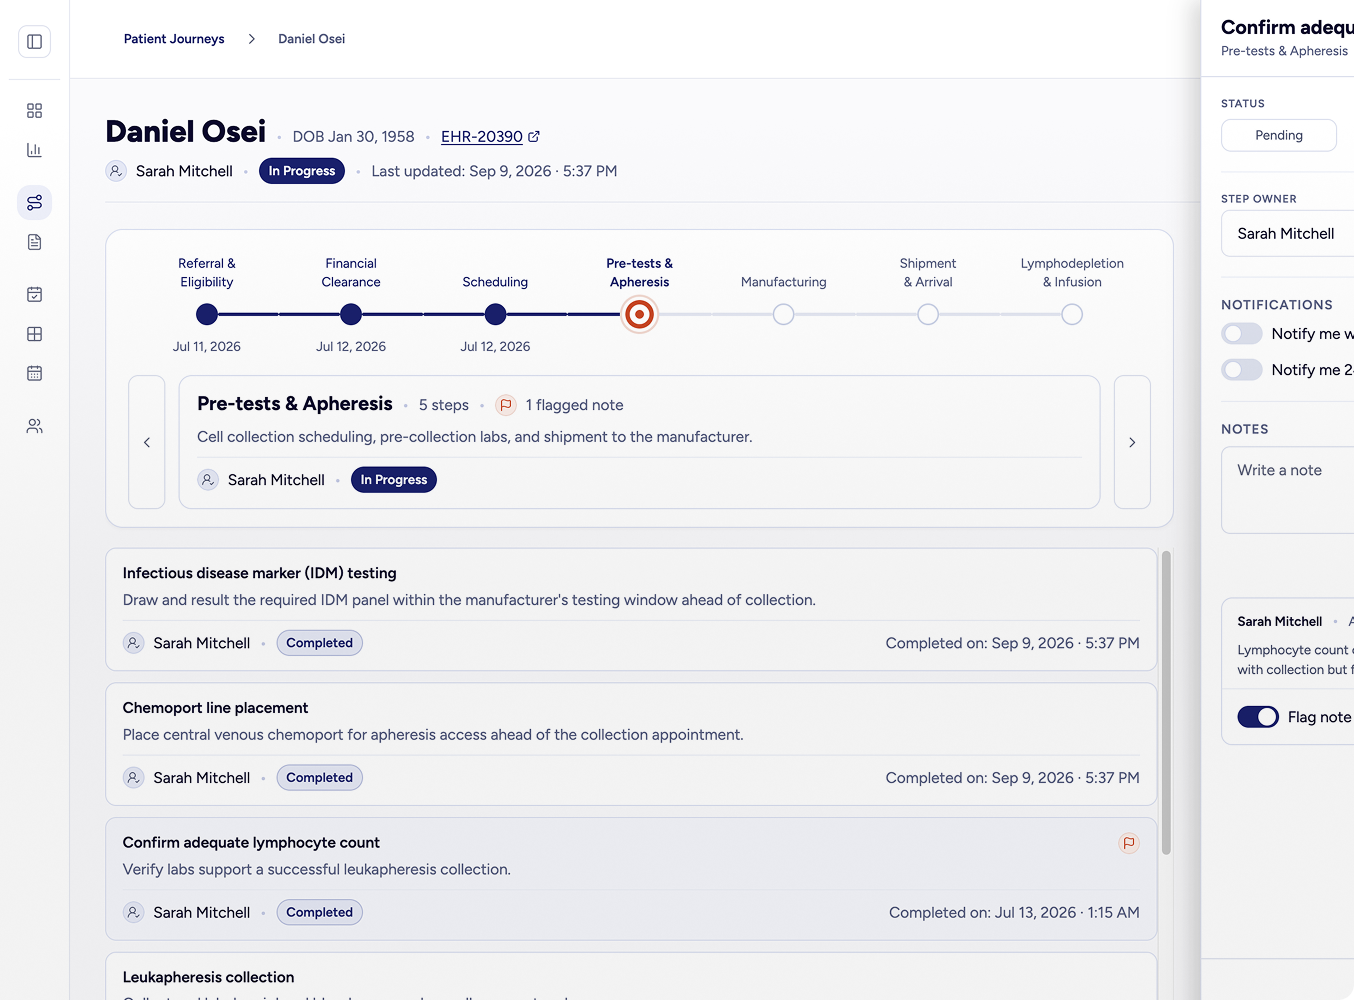The image size is (1354, 1000).
Task: Select the patient journeys route icon
Action: pos(34,203)
